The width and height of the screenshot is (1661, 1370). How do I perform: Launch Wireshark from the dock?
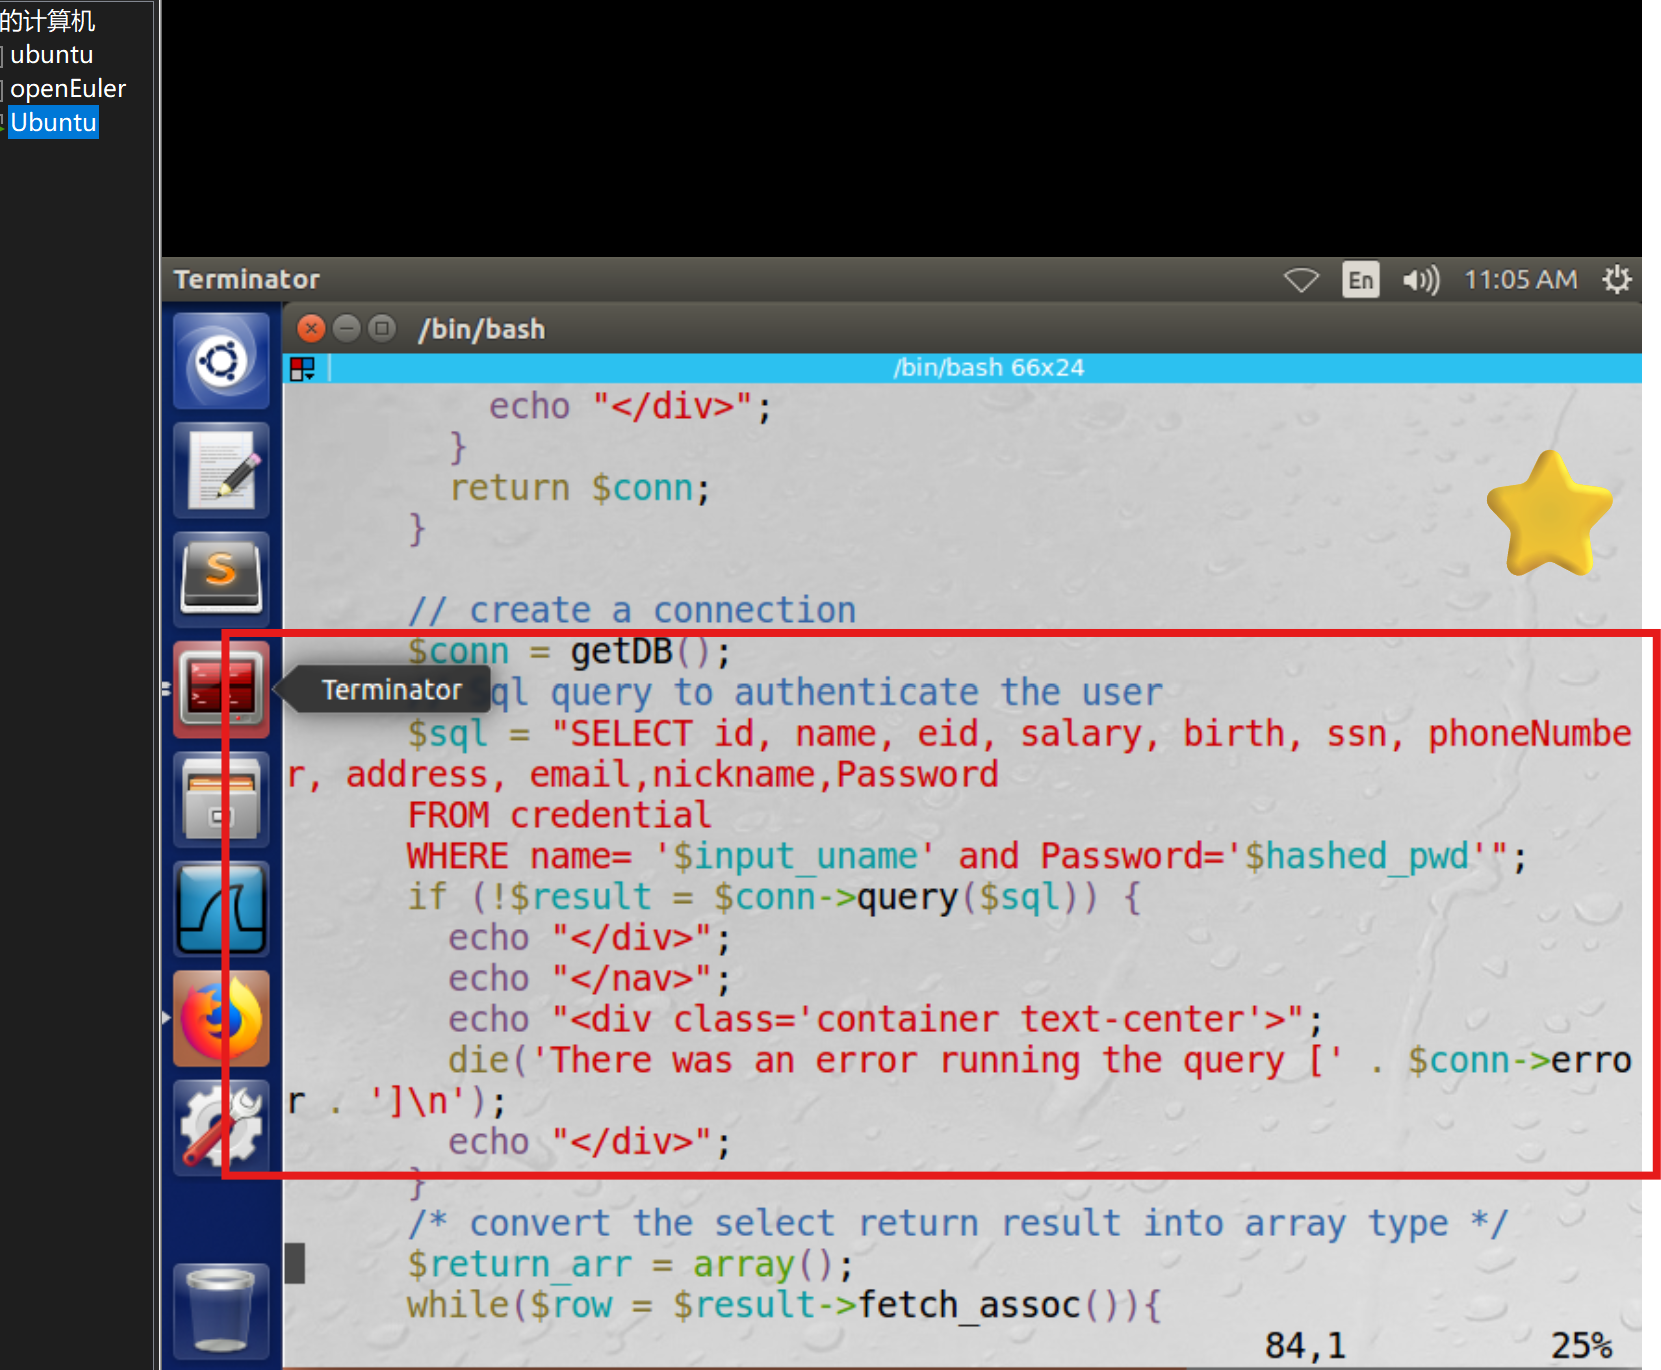[221, 908]
